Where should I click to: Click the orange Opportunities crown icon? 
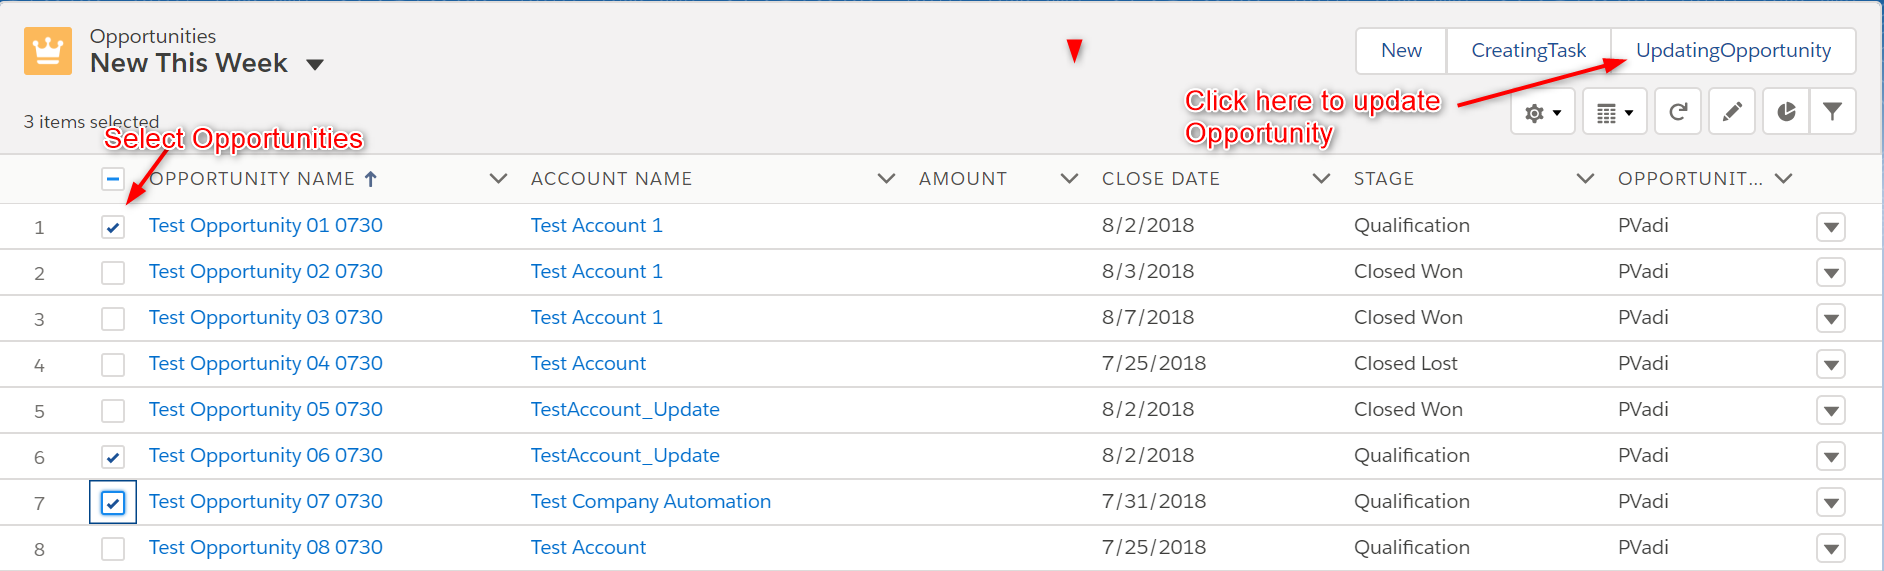(48, 51)
